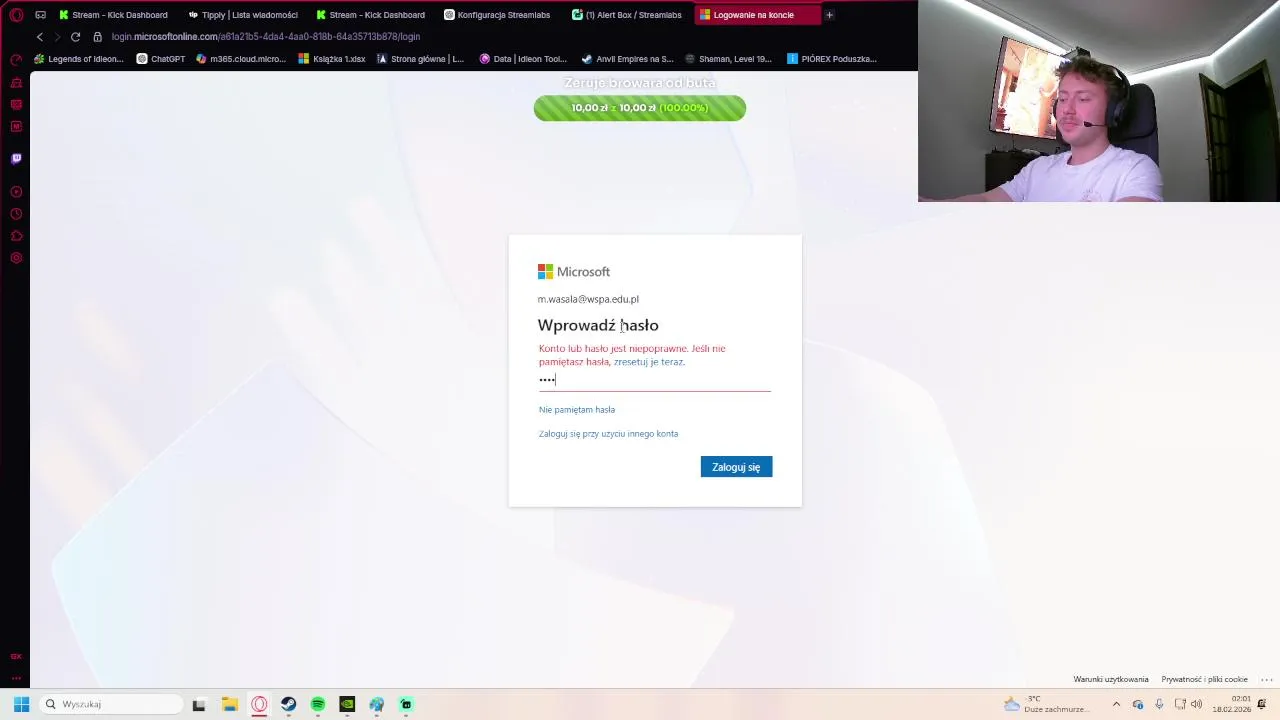Open Task View on the taskbar
1280x720 pixels.
click(199, 704)
